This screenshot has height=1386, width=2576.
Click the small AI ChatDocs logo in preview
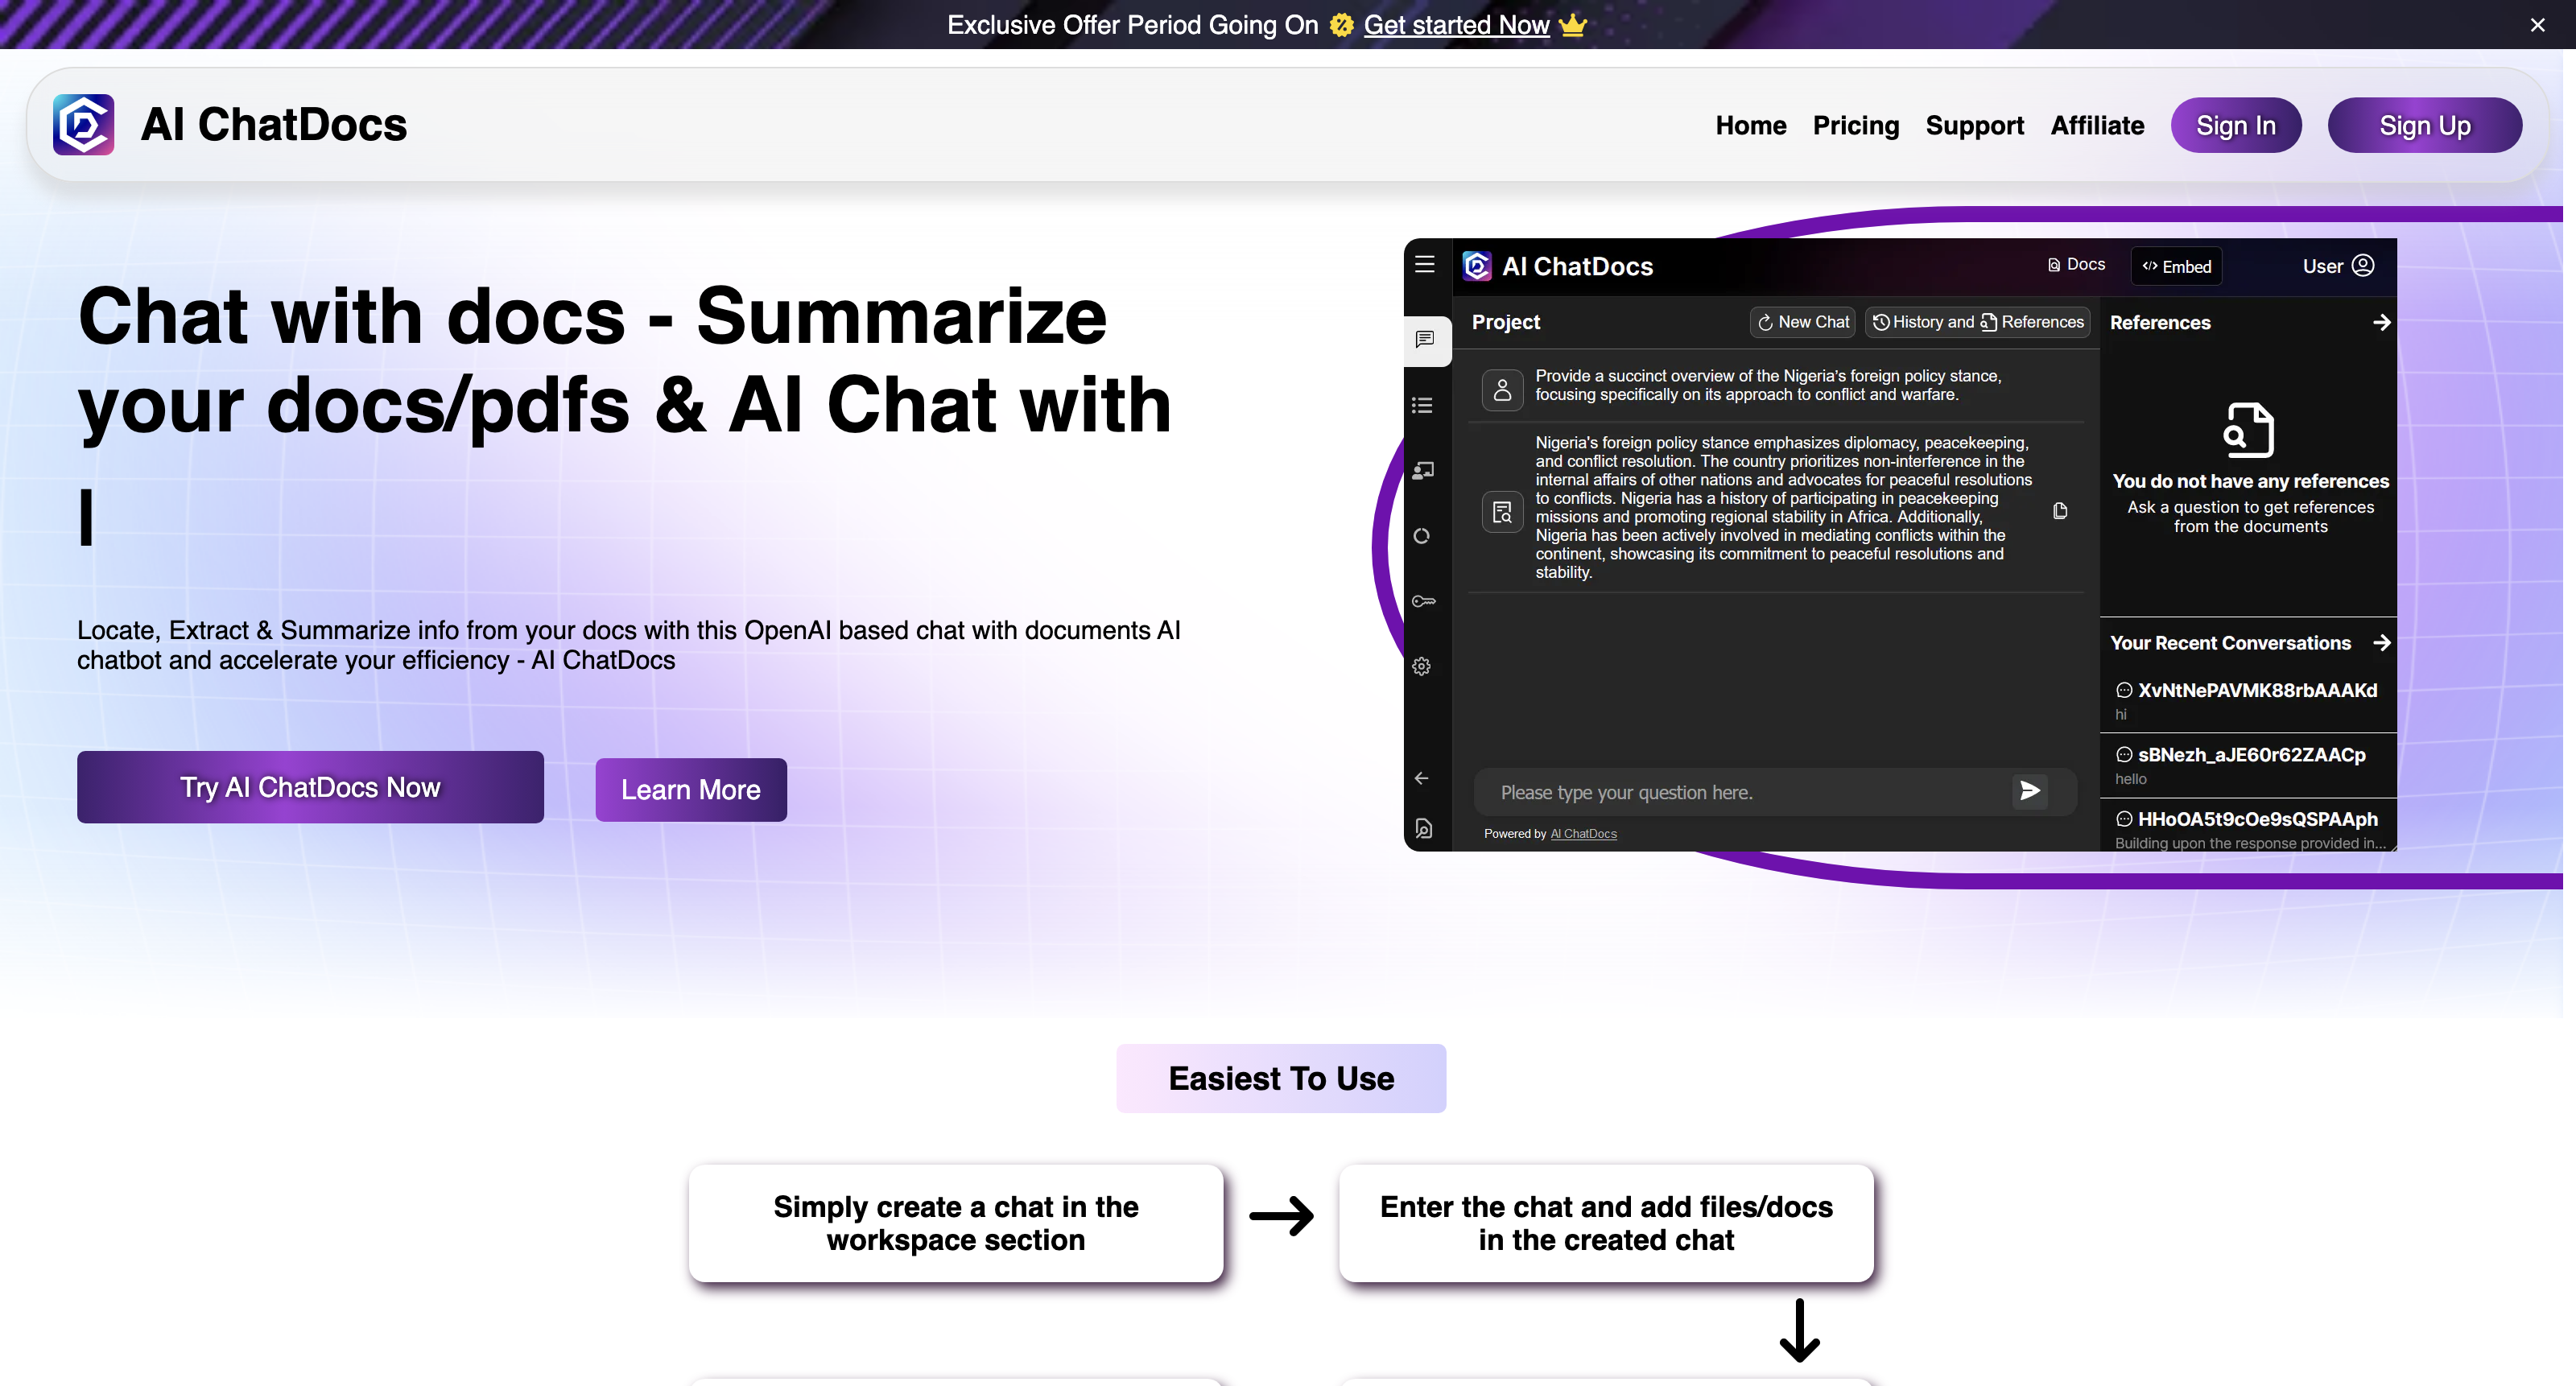click(x=1477, y=266)
